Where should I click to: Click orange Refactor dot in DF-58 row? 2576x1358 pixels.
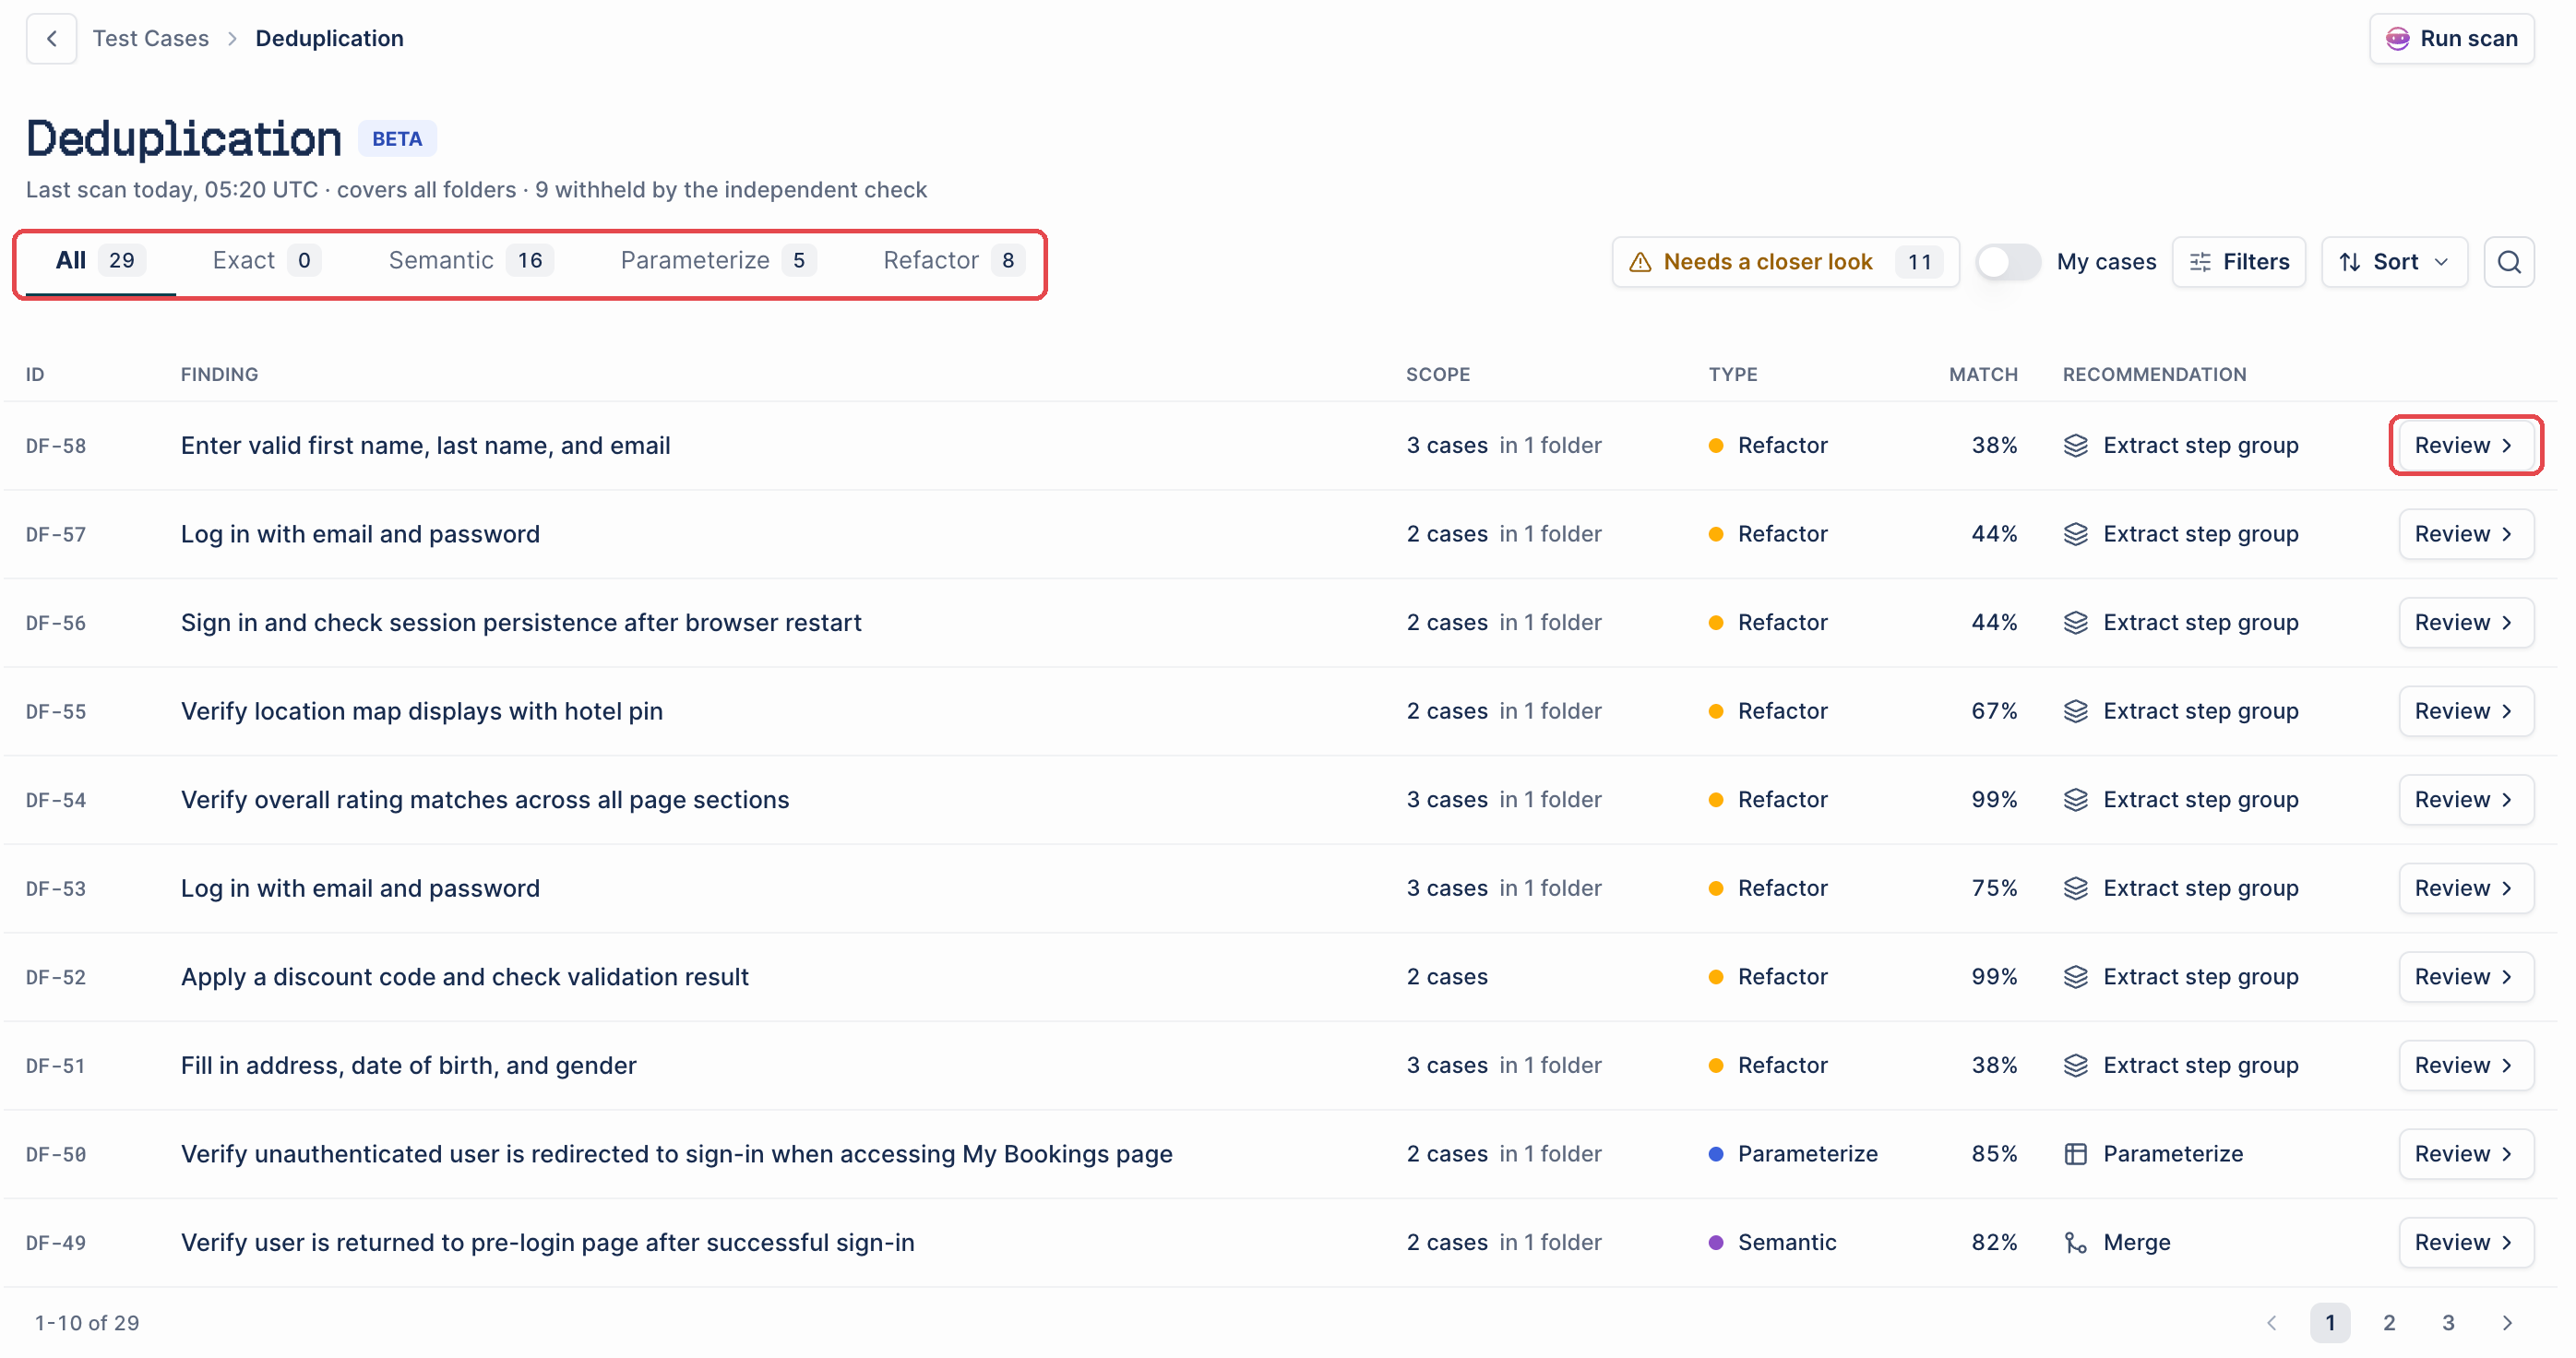coord(1716,446)
